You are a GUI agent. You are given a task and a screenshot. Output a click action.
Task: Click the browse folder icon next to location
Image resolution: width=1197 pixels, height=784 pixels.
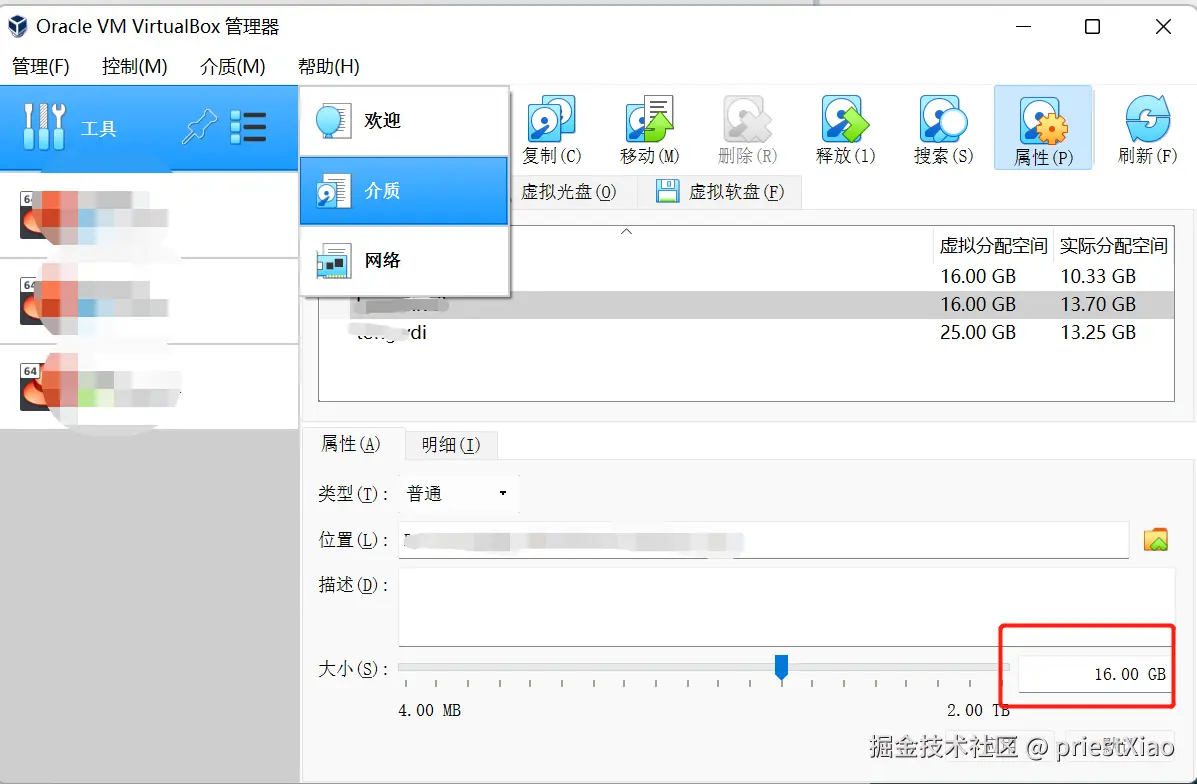point(1156,540)
